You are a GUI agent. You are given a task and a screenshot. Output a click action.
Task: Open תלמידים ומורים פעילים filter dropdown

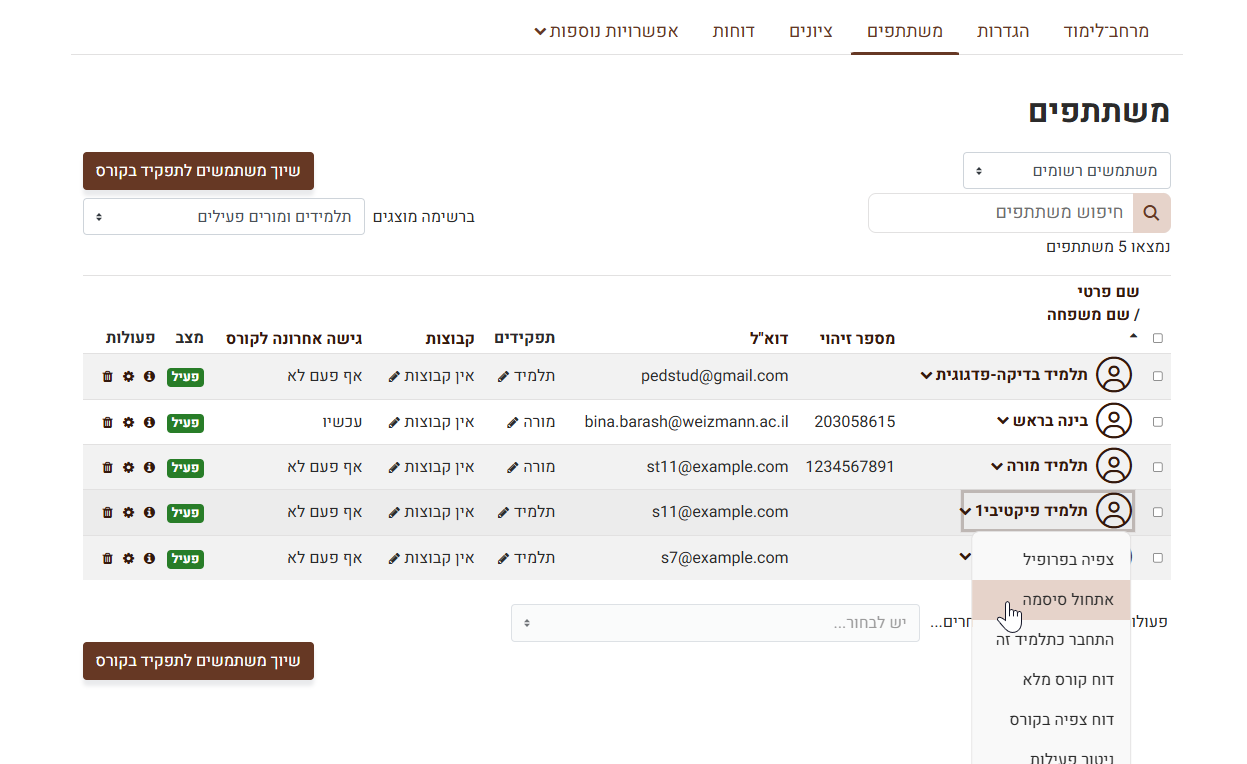[x=223, y=217]
